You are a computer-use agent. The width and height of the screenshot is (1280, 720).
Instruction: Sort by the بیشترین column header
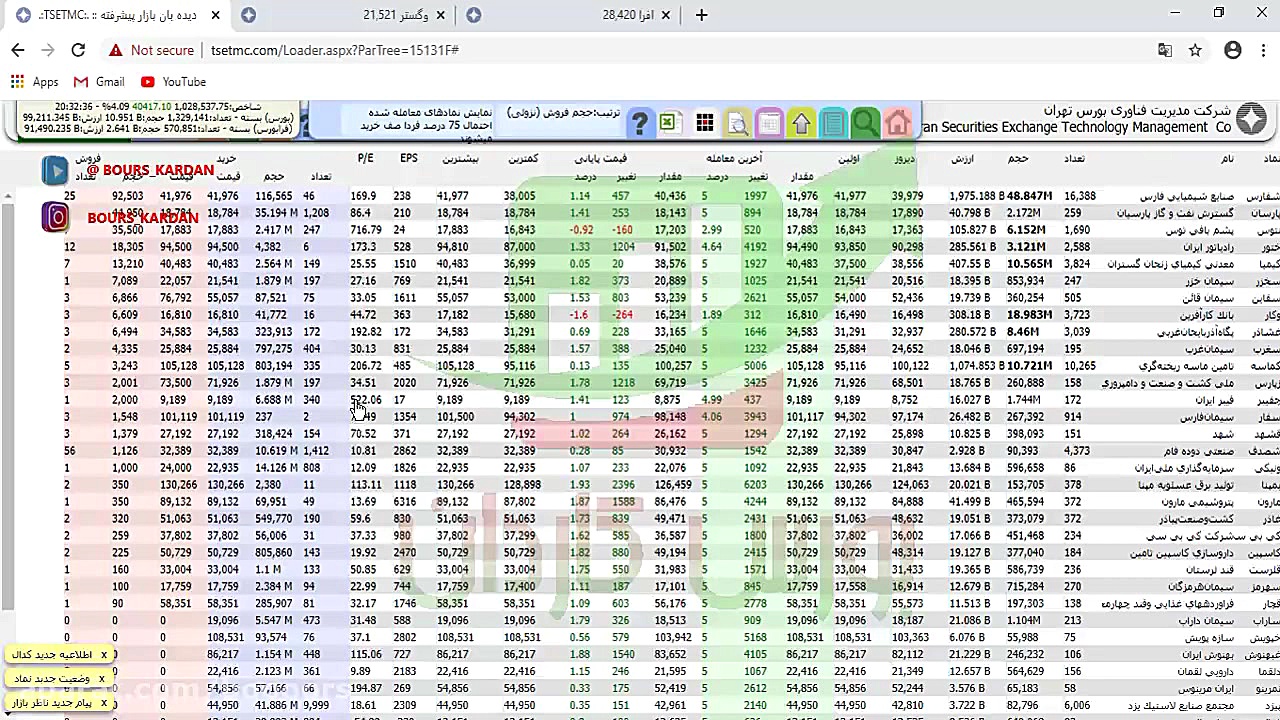pyautogui.click(x=460, y=158)
